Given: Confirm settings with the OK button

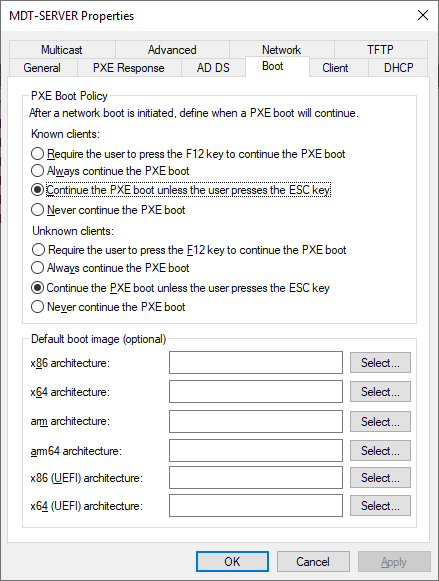Looking at the screenshot, I should tap(232, 561).
